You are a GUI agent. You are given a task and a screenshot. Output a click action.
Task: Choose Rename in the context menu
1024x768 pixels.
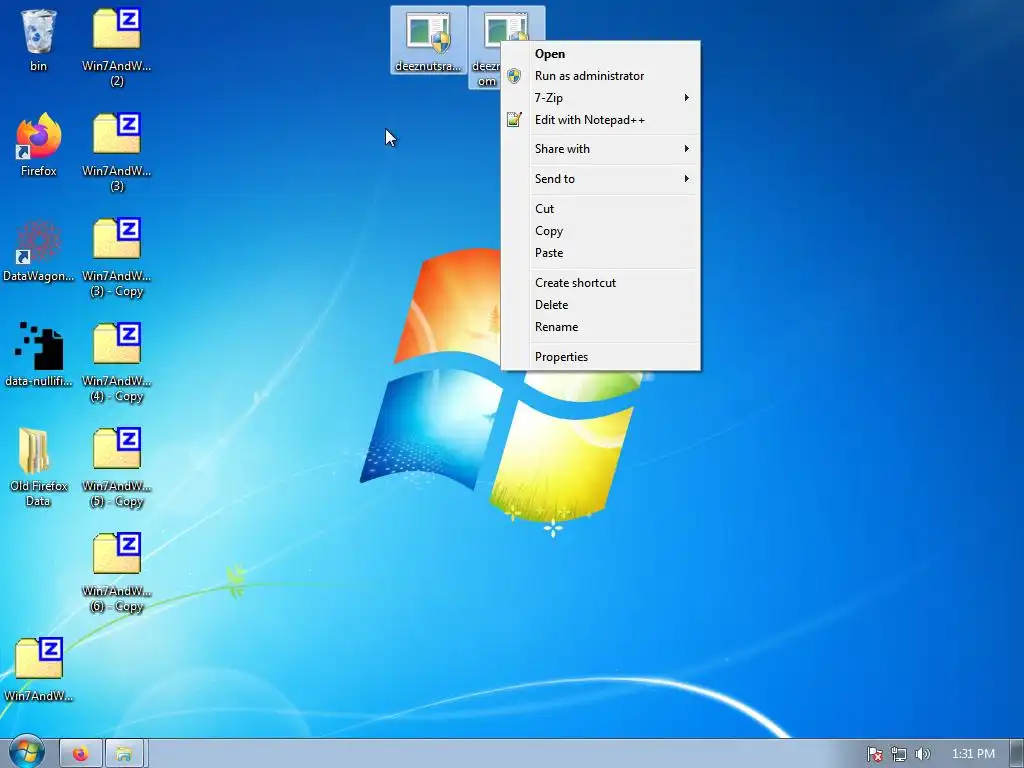point(601,327)
